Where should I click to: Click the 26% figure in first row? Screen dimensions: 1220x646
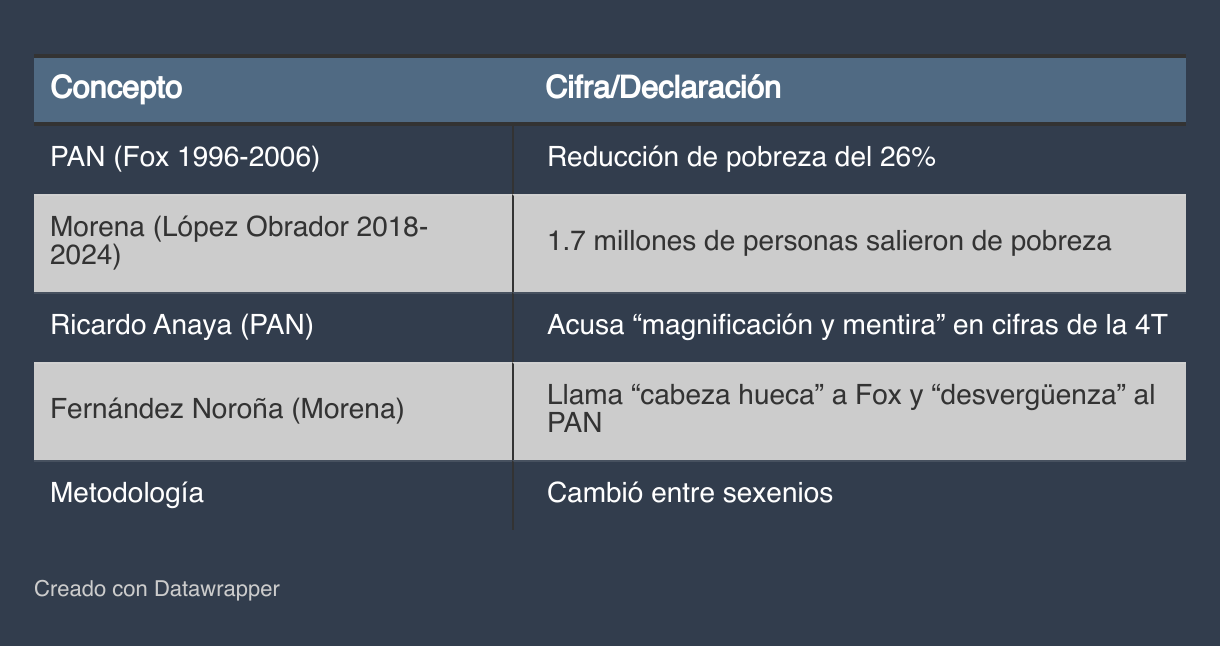pos(907,158)
